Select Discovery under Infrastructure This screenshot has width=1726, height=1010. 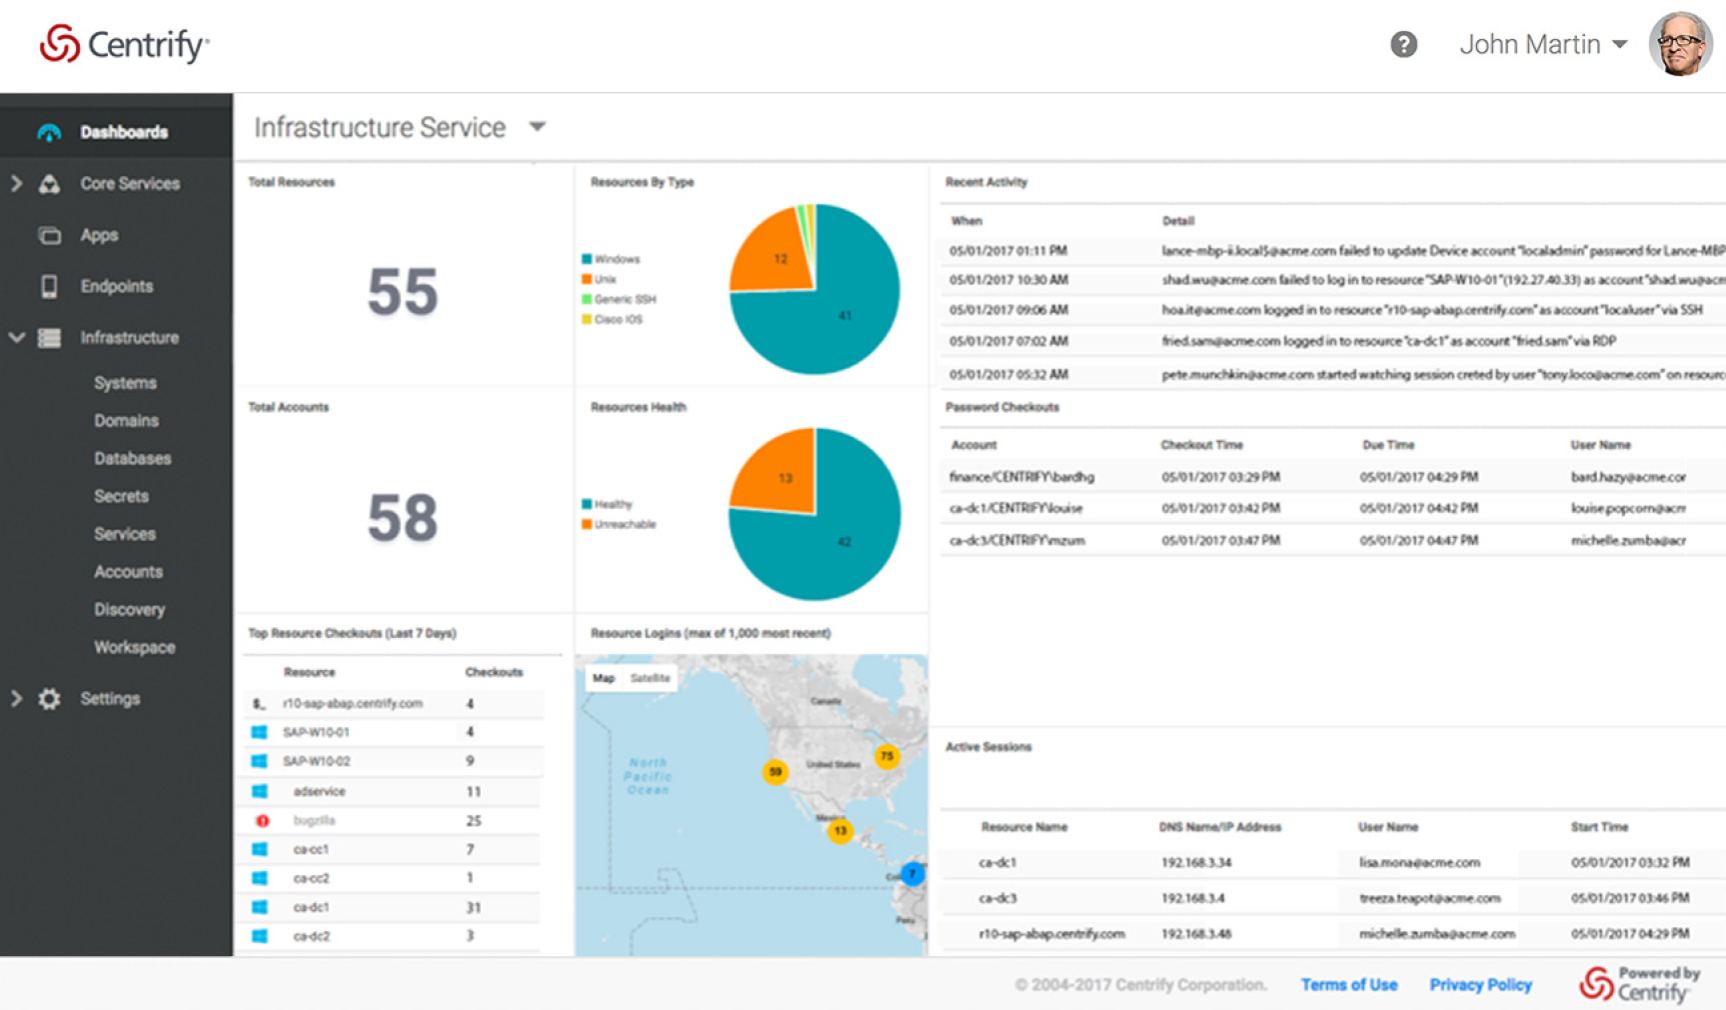[x=129, y=610]
